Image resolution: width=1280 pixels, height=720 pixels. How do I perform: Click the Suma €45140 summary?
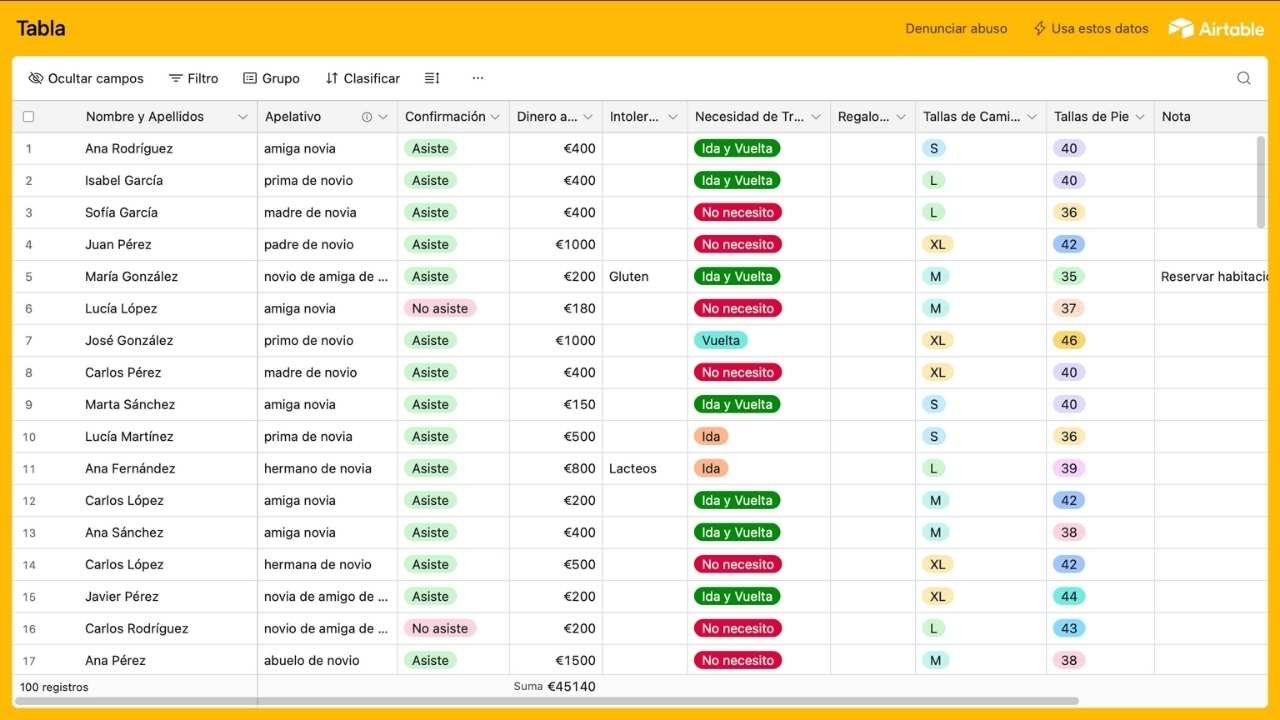pyautogui.click(x=554, y=687)
